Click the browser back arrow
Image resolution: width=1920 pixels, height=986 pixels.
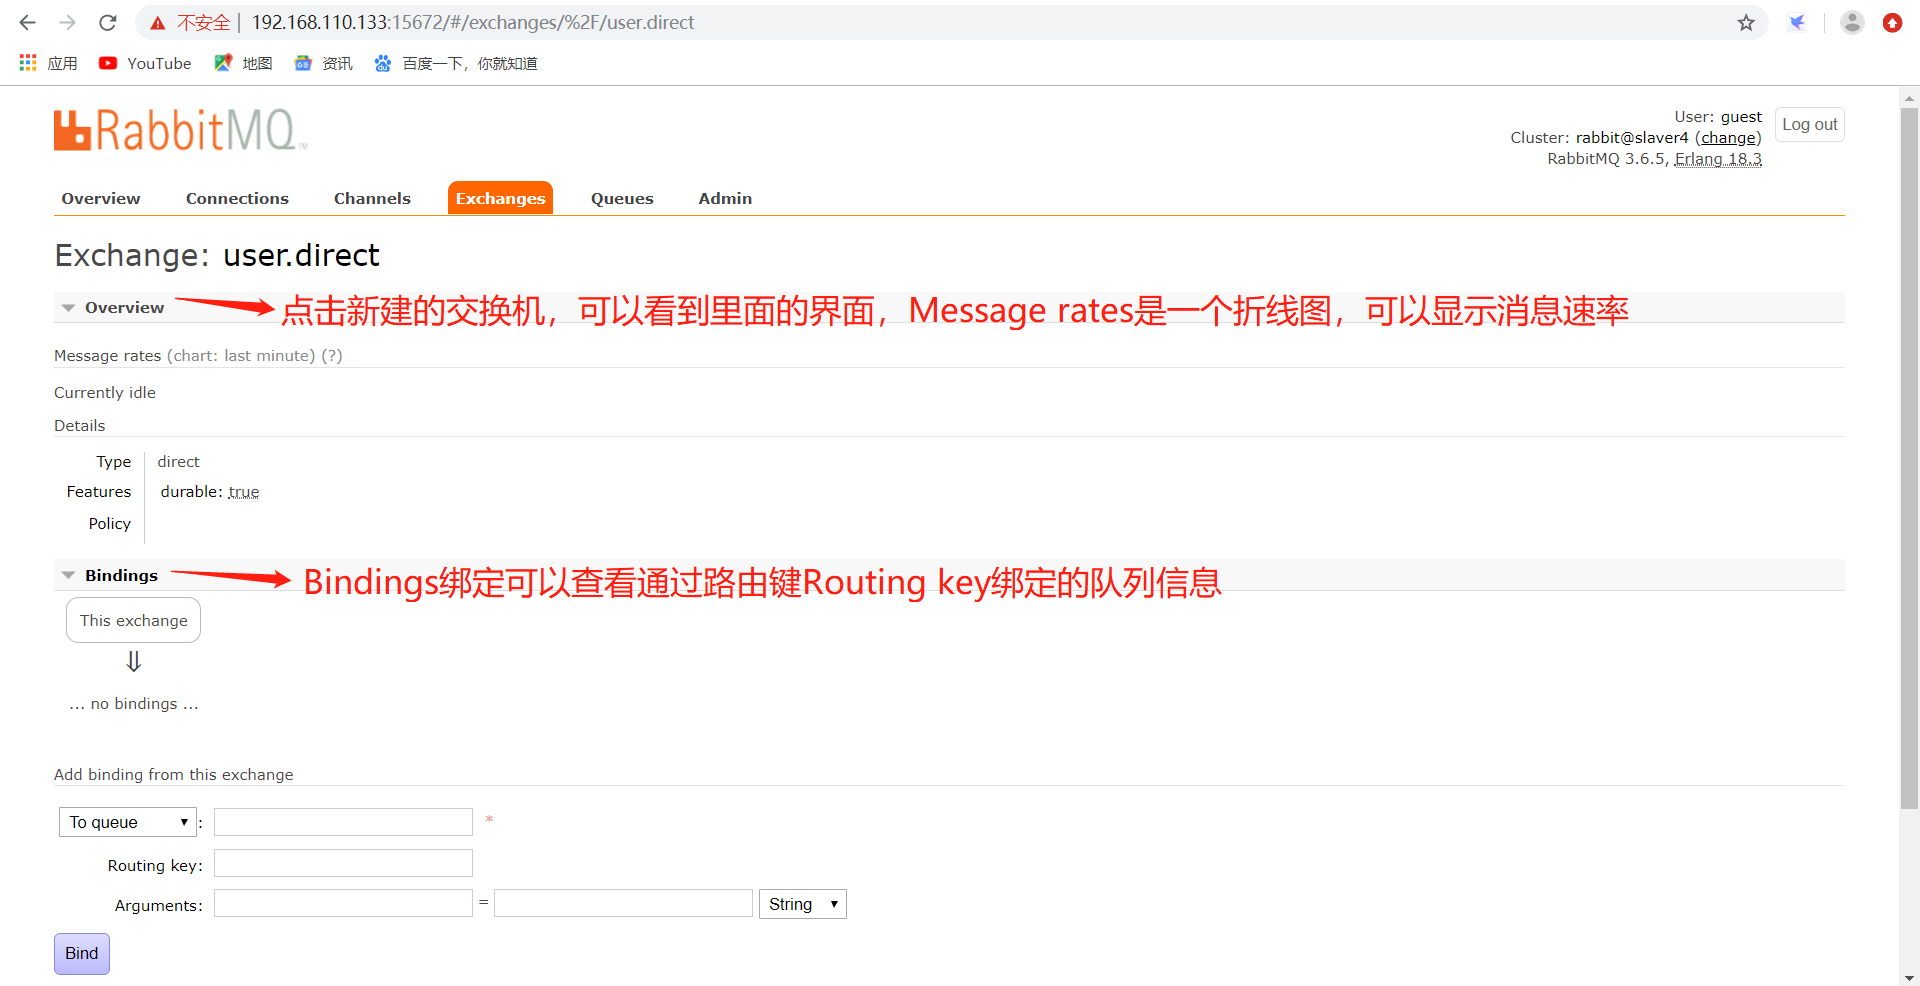pyautogui.click(x=26, y=22)
